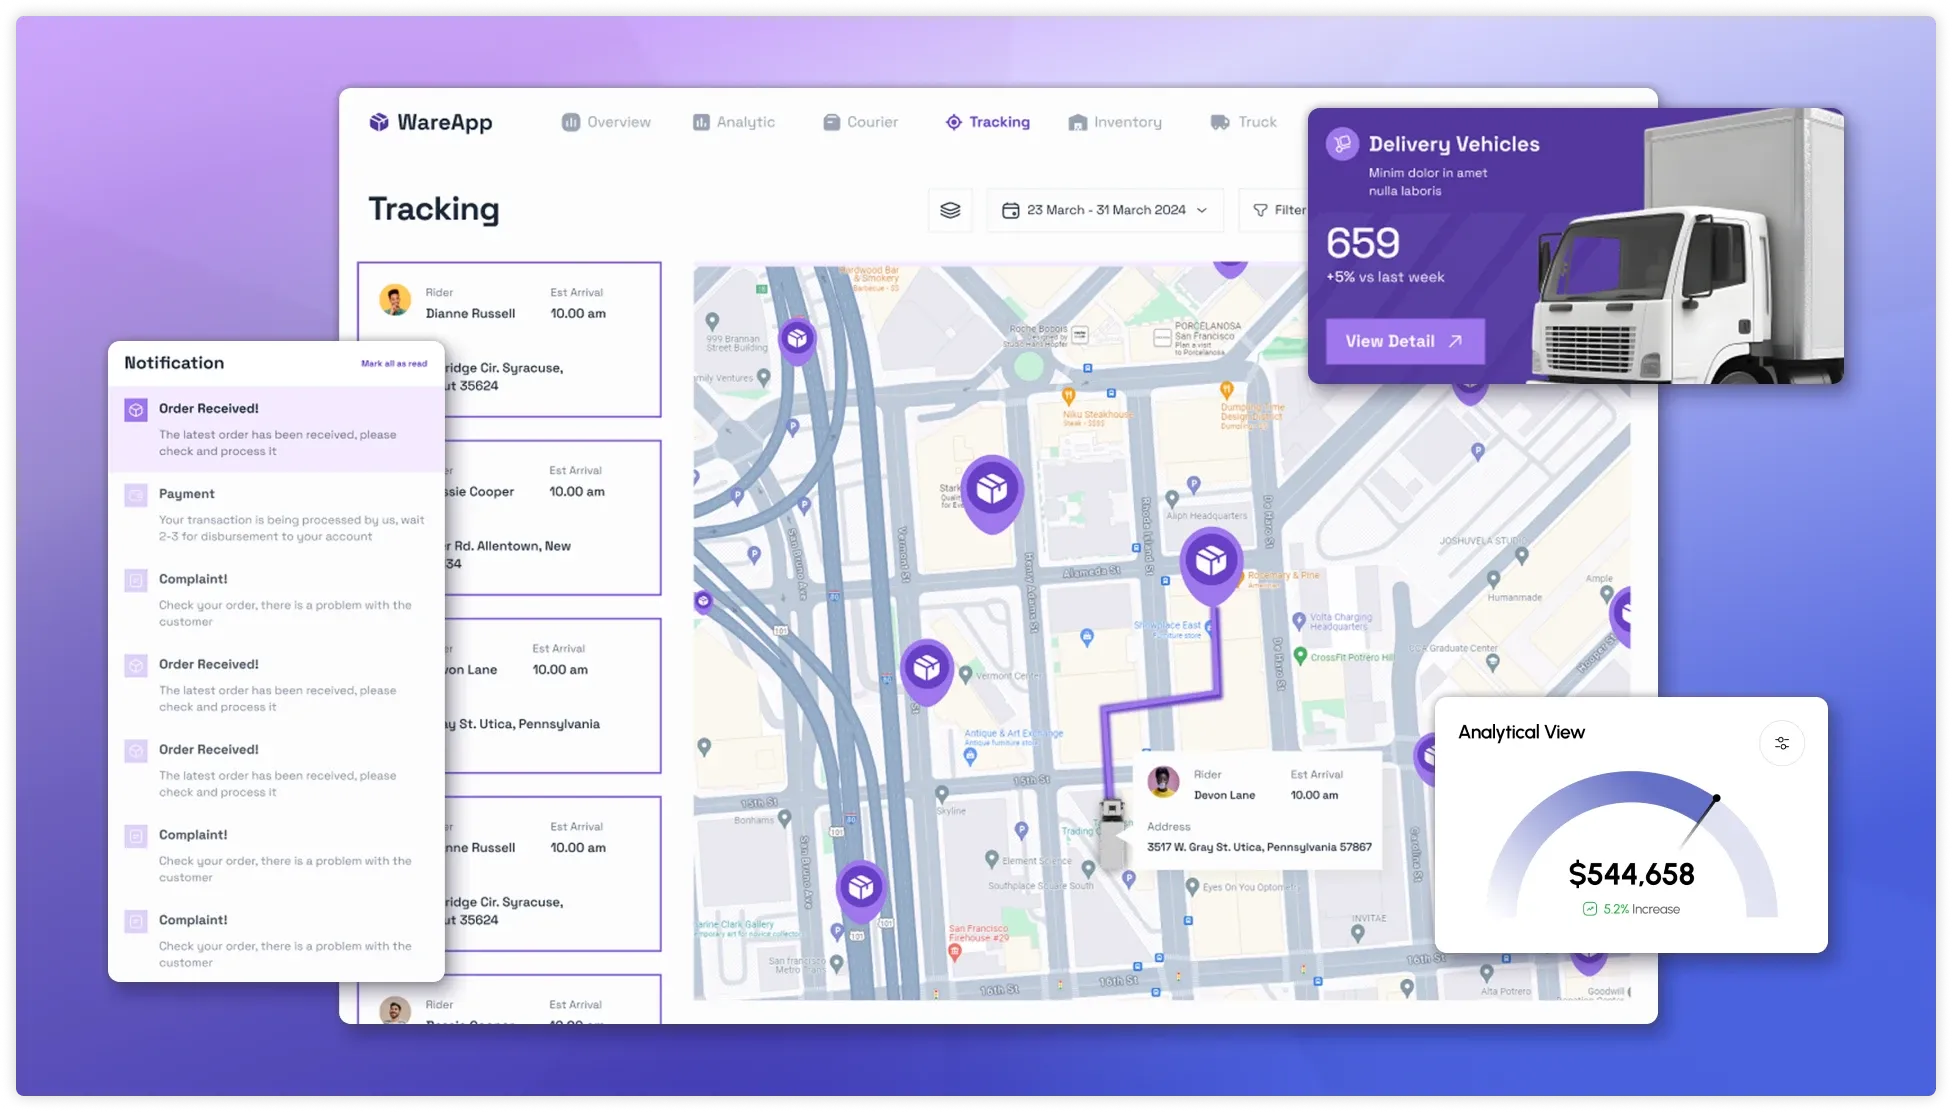Click the map layers icon button

coord(950,210)
